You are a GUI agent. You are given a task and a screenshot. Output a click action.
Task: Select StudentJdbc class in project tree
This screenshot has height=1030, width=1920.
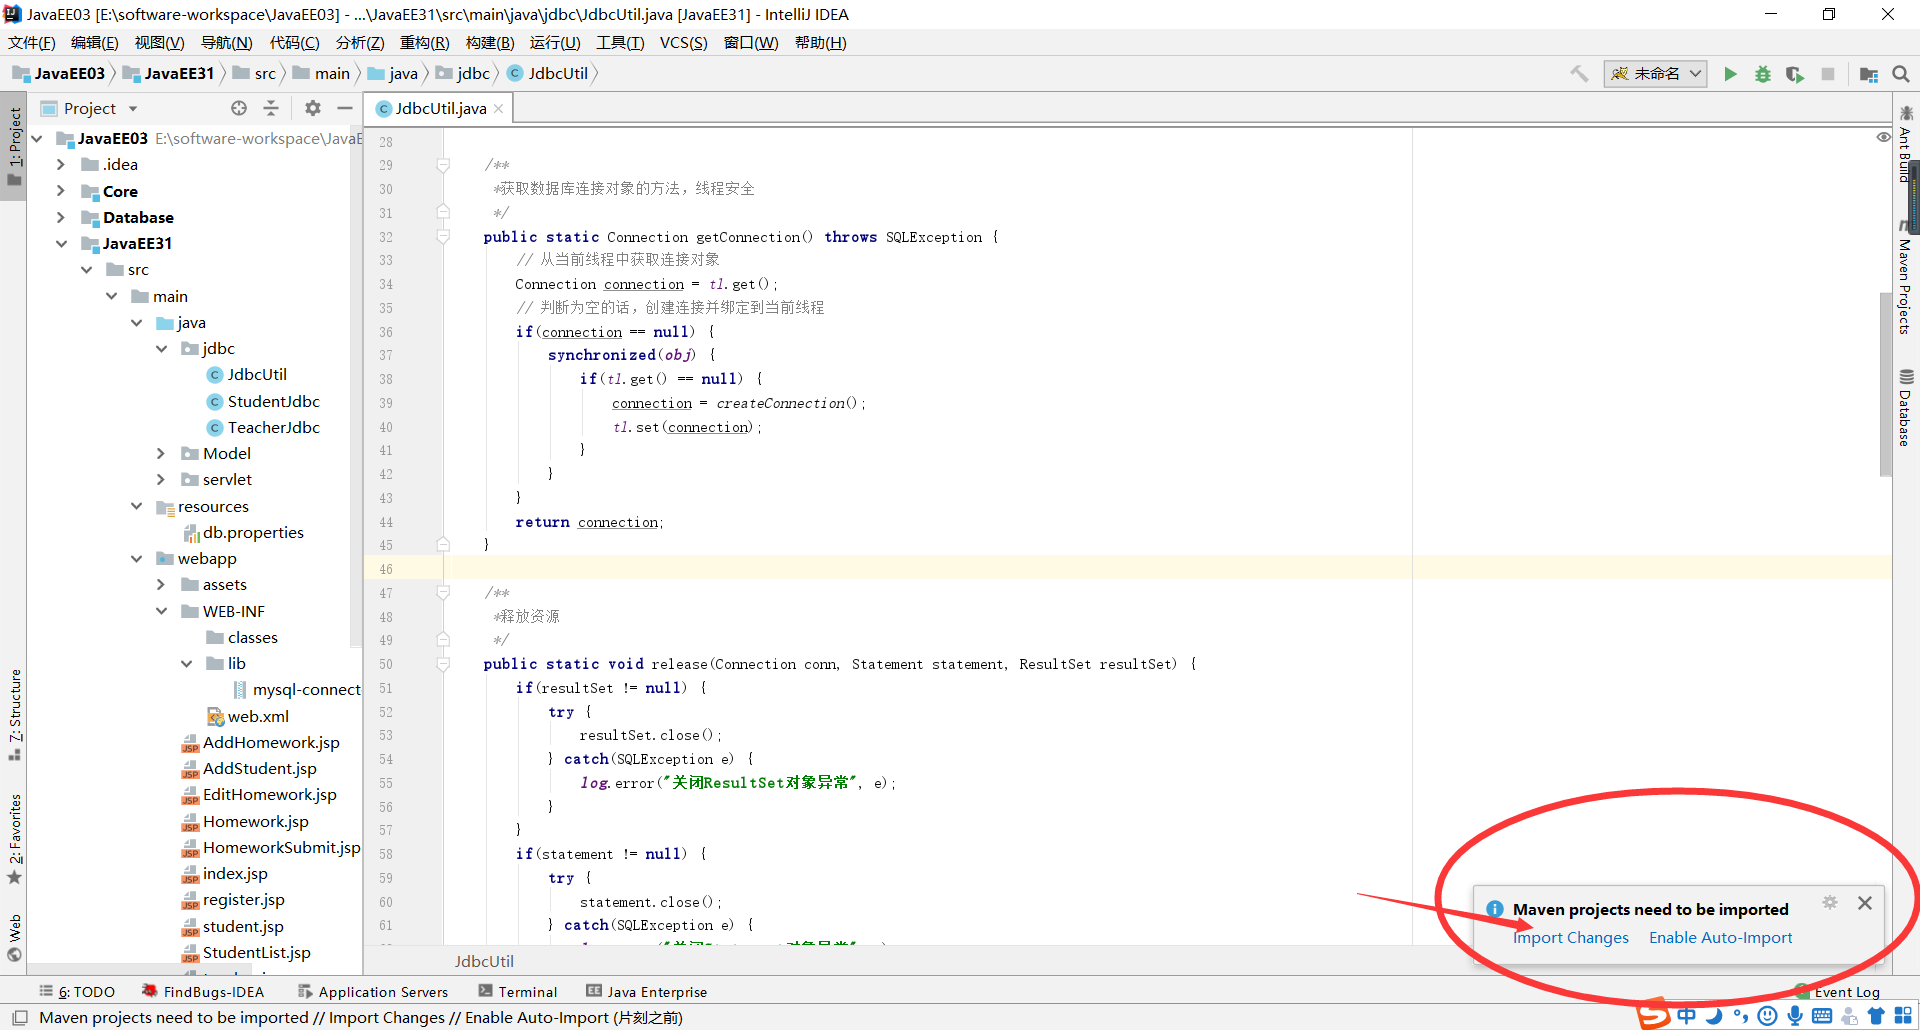click(x=263, y=402)
